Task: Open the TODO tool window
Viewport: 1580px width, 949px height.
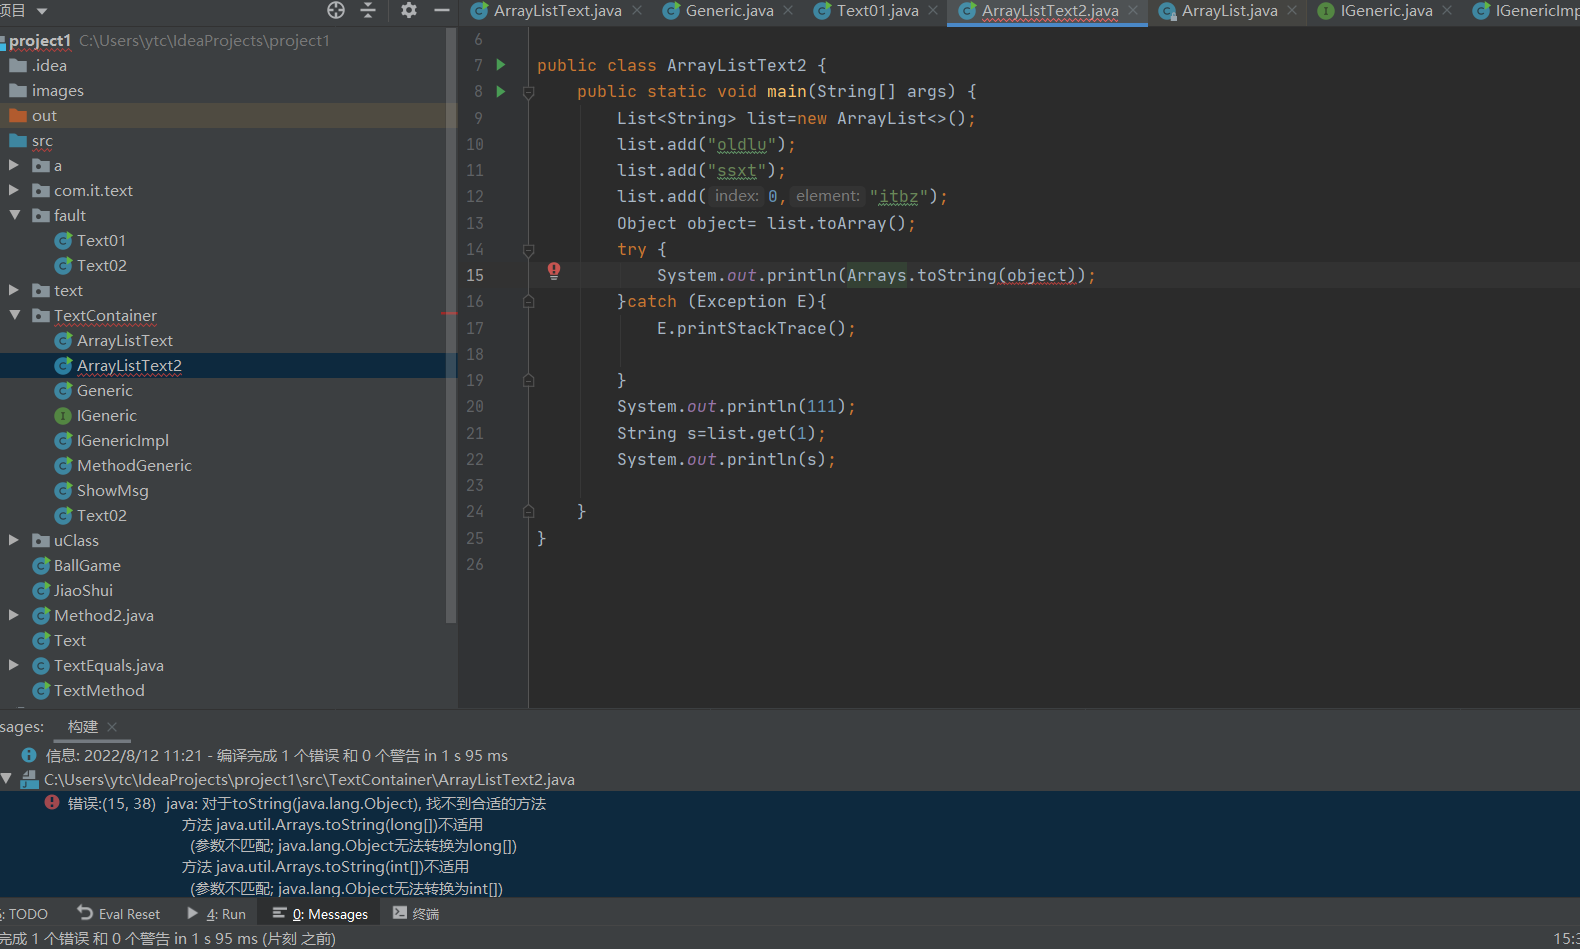Action: click(26, 914)
